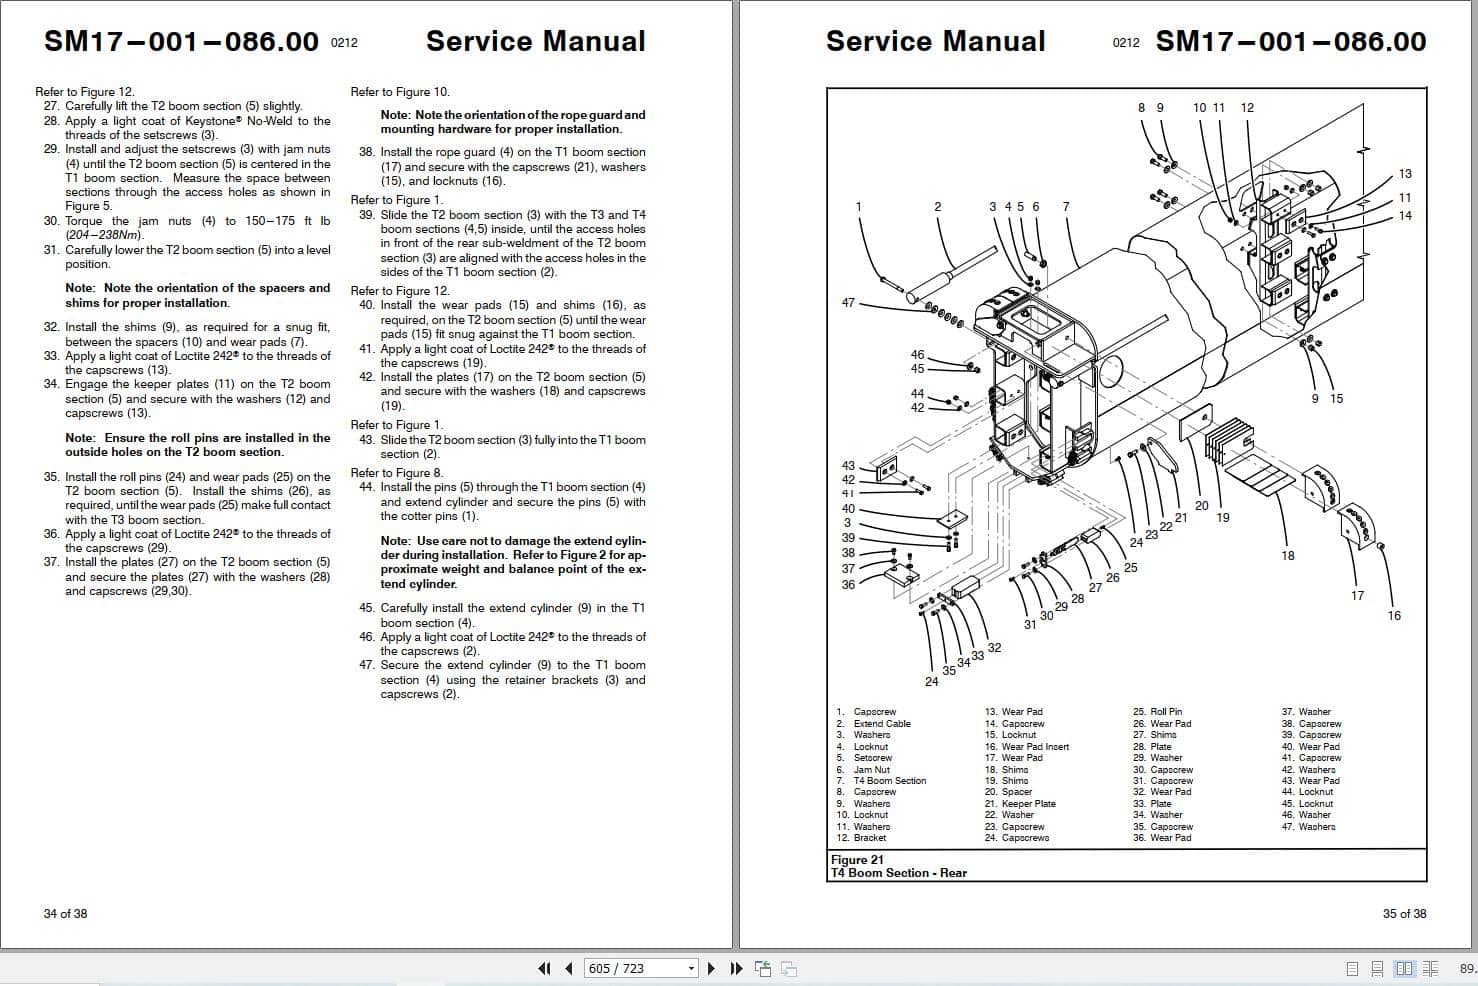Enable continuous vertical scrolling mode
The image size is (1478, 986).
(x=1377, y=968)
